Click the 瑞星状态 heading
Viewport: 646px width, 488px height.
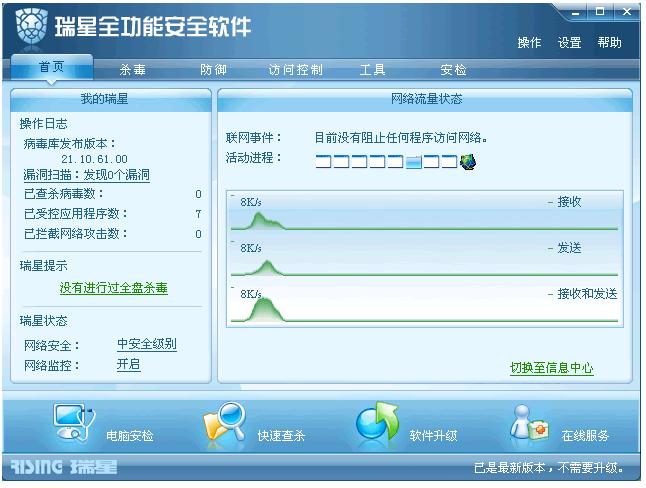43,321
